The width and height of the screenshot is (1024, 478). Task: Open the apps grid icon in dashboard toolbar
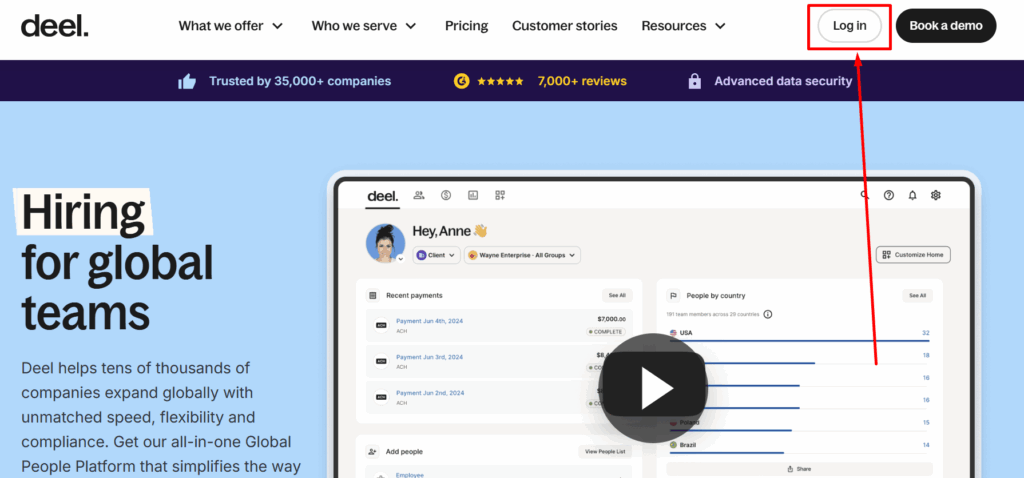[x=500, y=195]
